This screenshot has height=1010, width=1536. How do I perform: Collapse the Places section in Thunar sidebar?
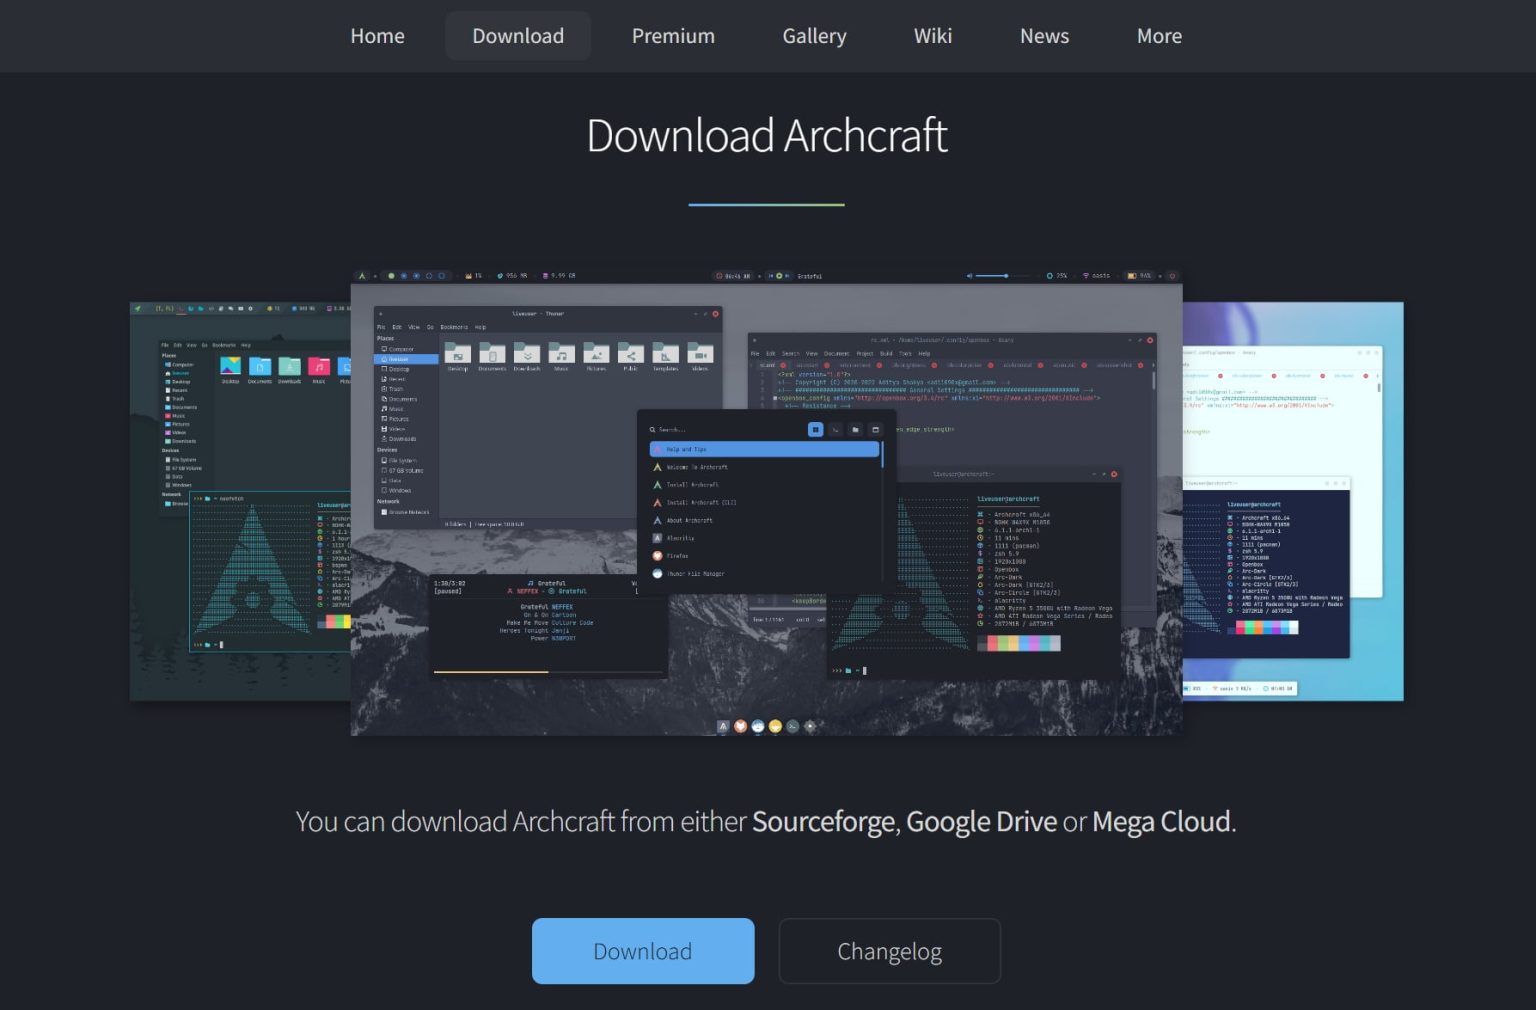click(x=383, y=338)
